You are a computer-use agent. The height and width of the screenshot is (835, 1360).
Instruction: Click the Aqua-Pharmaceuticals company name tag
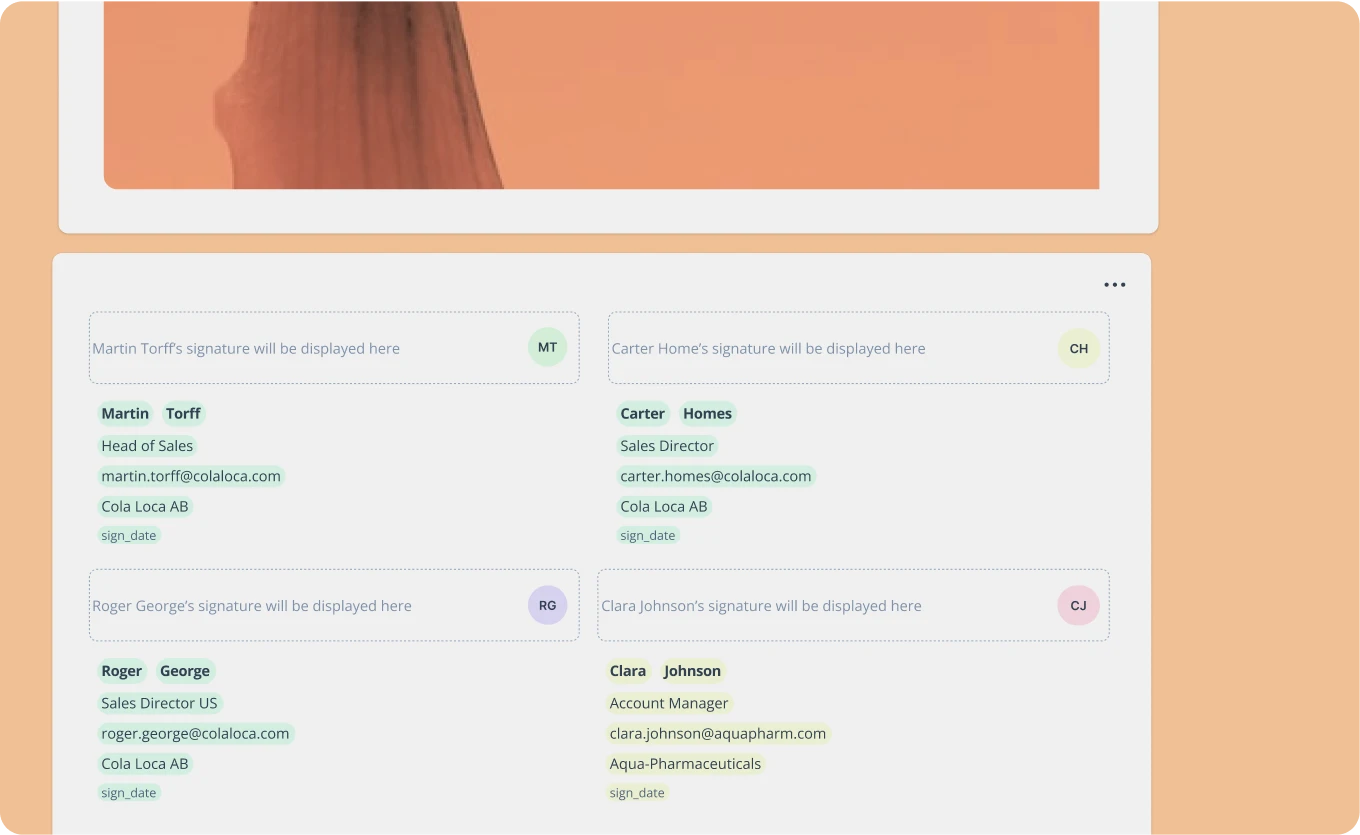(685, 763)
